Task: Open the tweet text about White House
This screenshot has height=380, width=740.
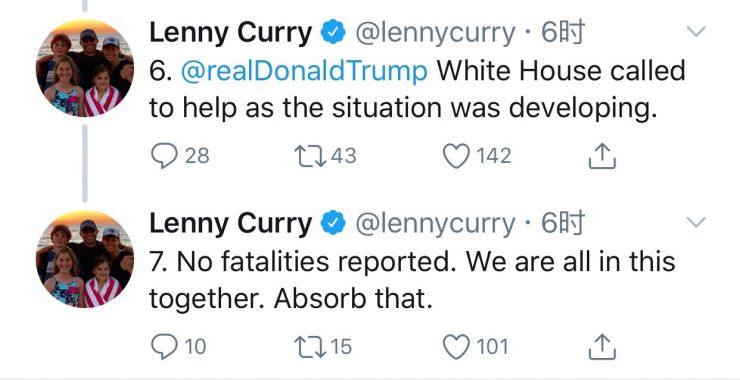Action: click(x=417, y=90)
